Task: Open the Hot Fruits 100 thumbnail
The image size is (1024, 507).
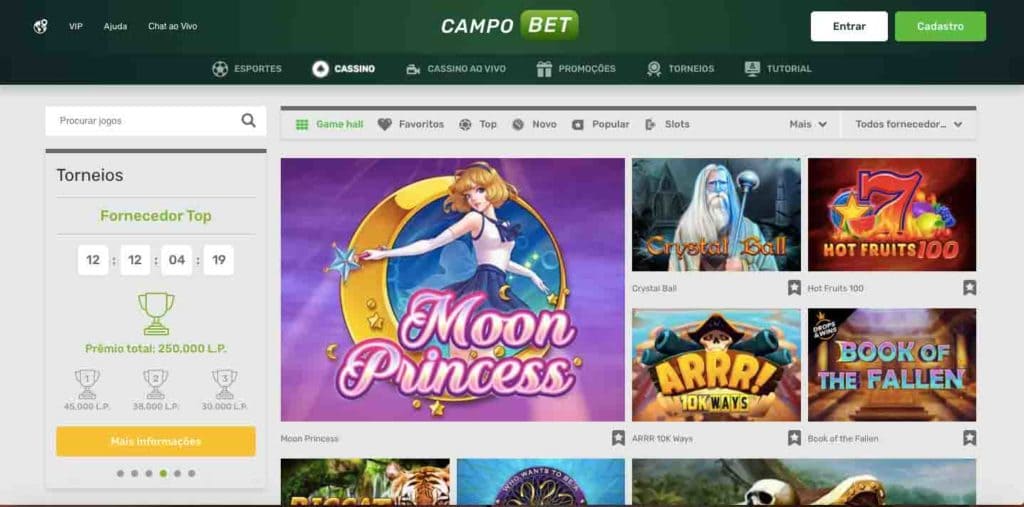Action: click(892, 214)
